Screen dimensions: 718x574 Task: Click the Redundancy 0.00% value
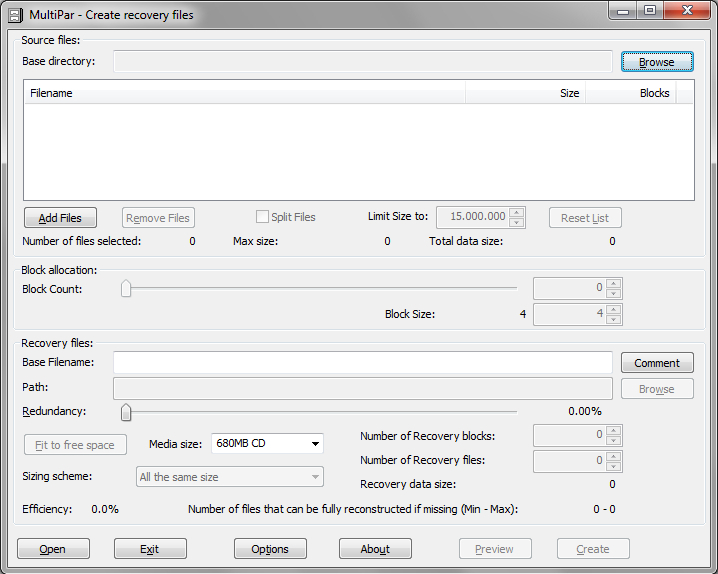[x=585, y=411]
